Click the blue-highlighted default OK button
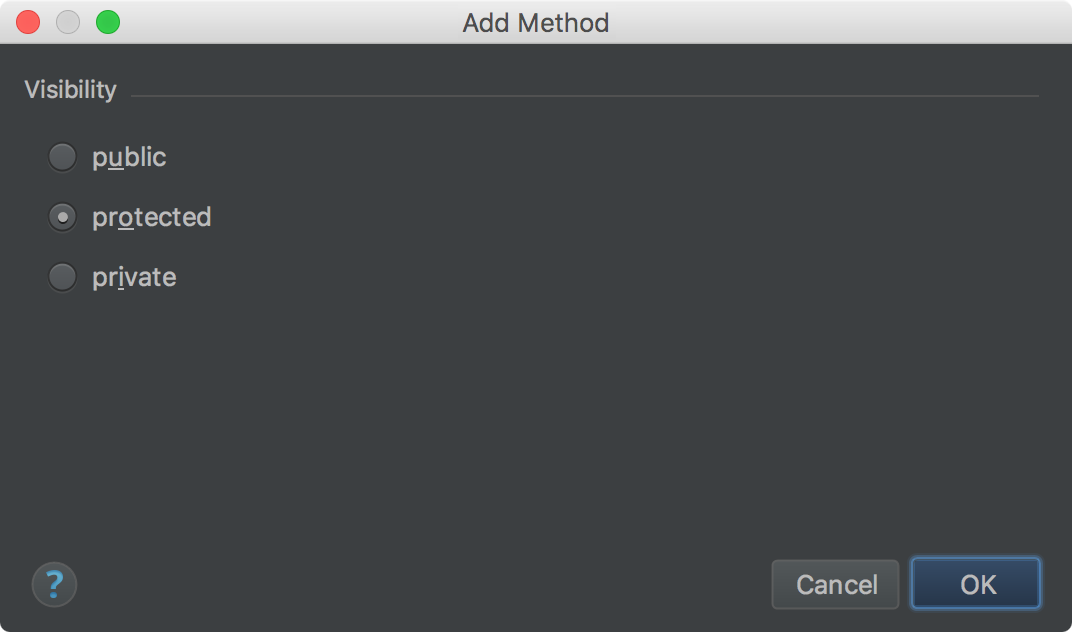Viewport: 1072px width, 632px height. (x=976, y=584)
